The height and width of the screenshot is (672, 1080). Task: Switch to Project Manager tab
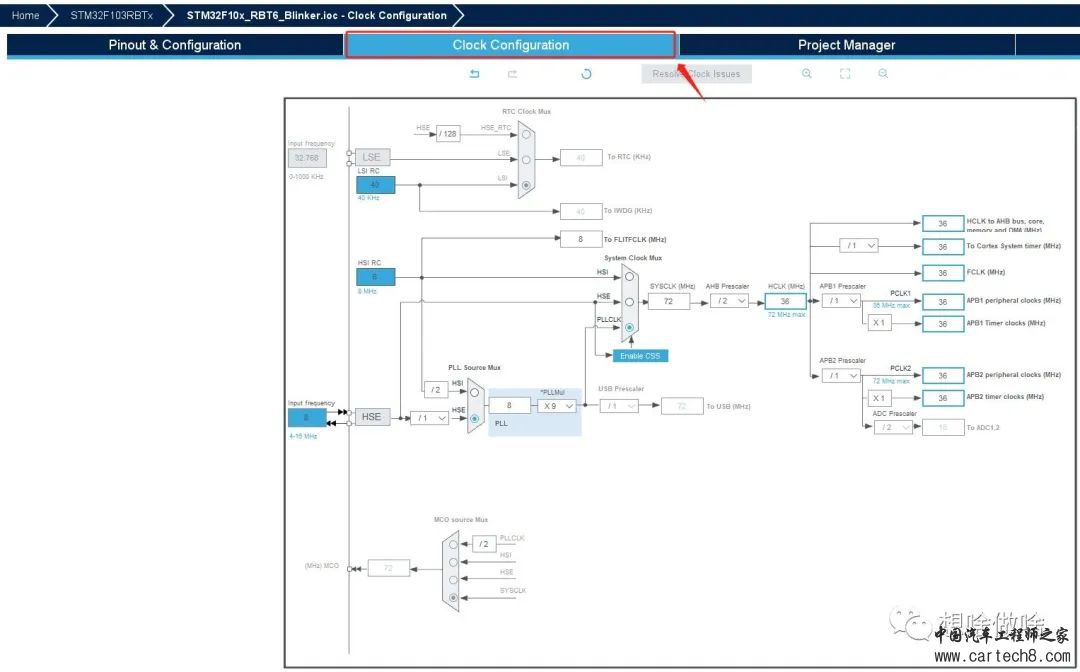[847, 45]
